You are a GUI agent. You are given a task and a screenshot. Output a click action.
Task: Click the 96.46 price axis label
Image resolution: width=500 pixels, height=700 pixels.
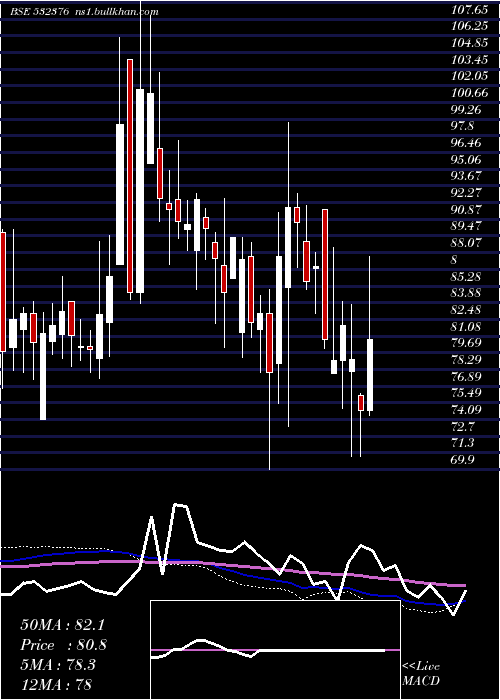(x=466, y=143)
